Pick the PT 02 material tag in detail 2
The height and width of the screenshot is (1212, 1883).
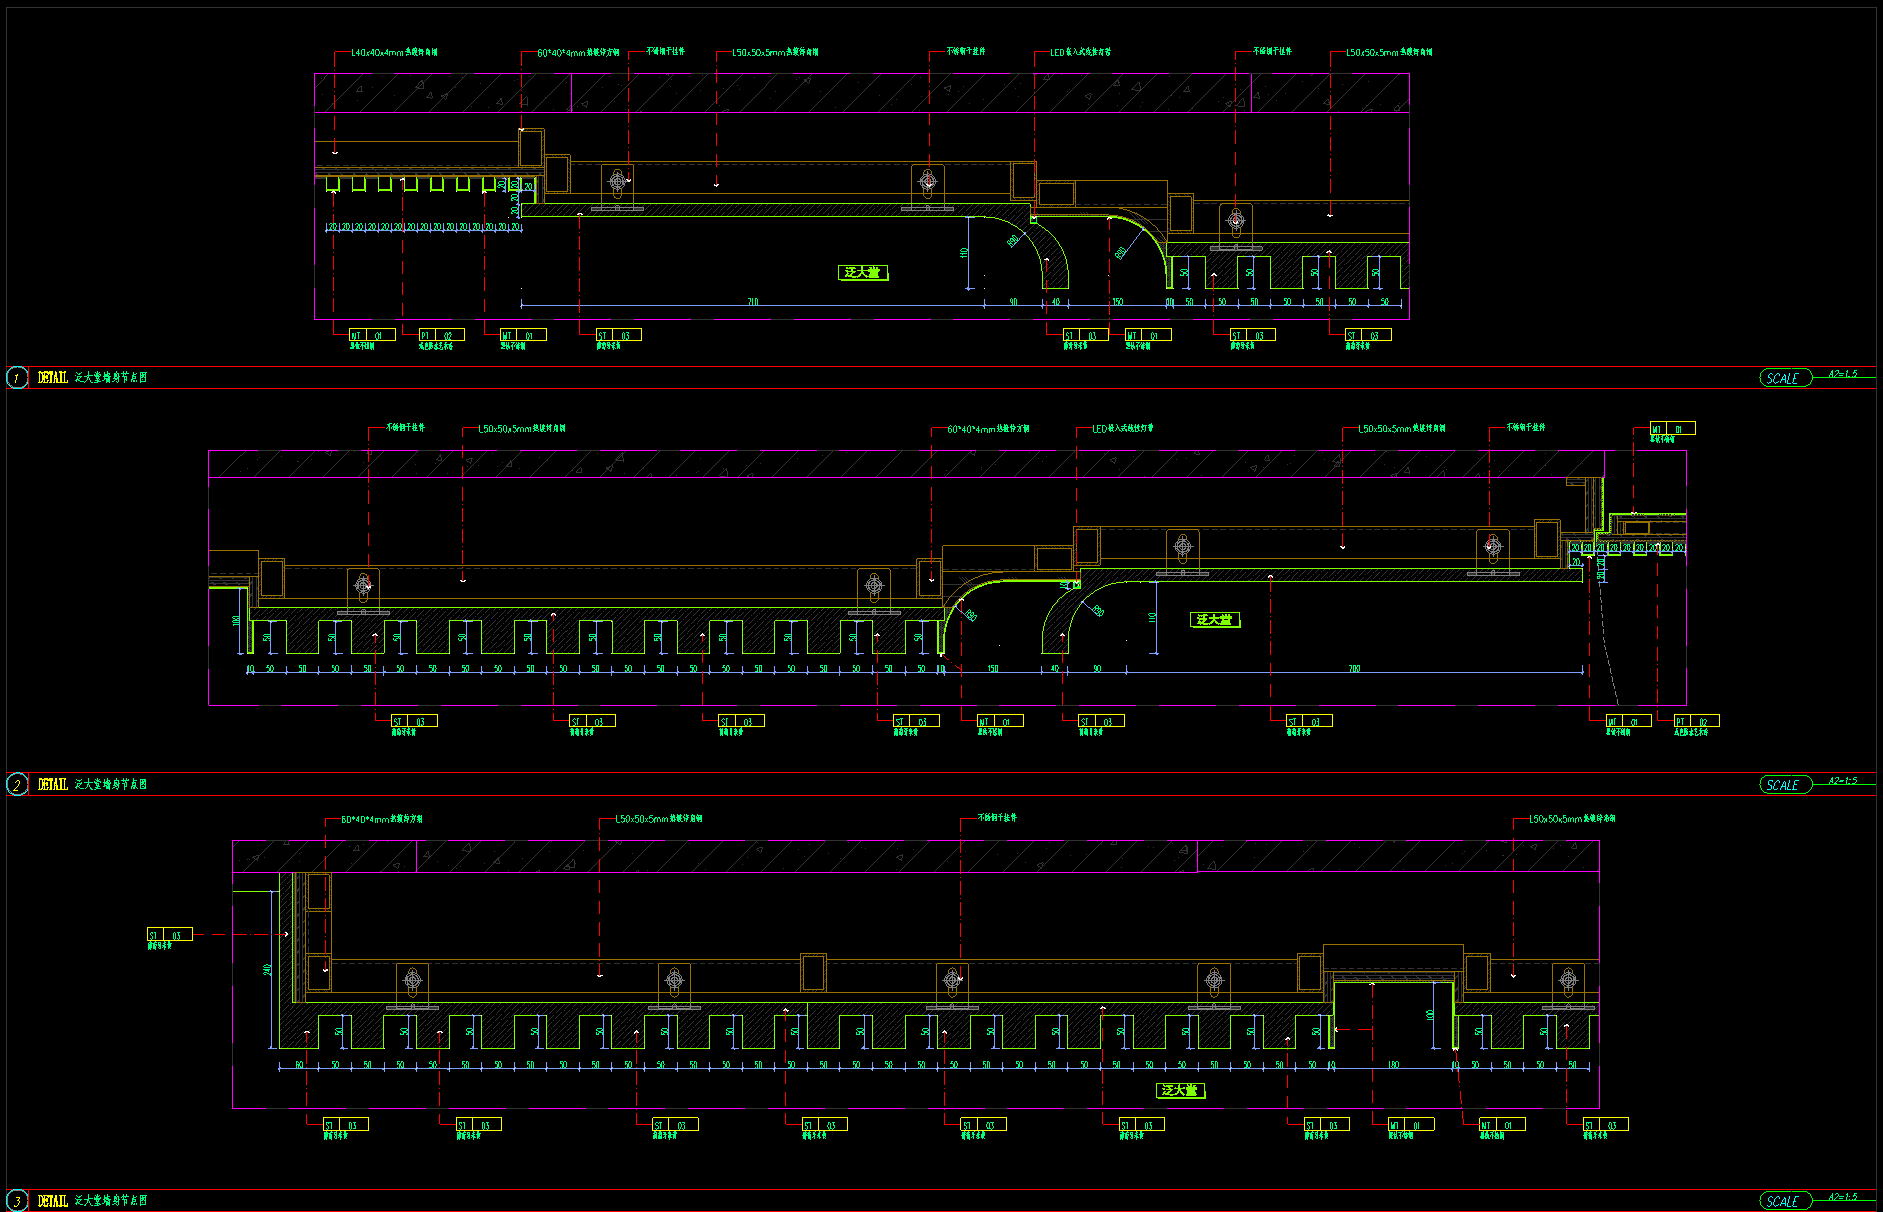click(x=1696, y=721)
